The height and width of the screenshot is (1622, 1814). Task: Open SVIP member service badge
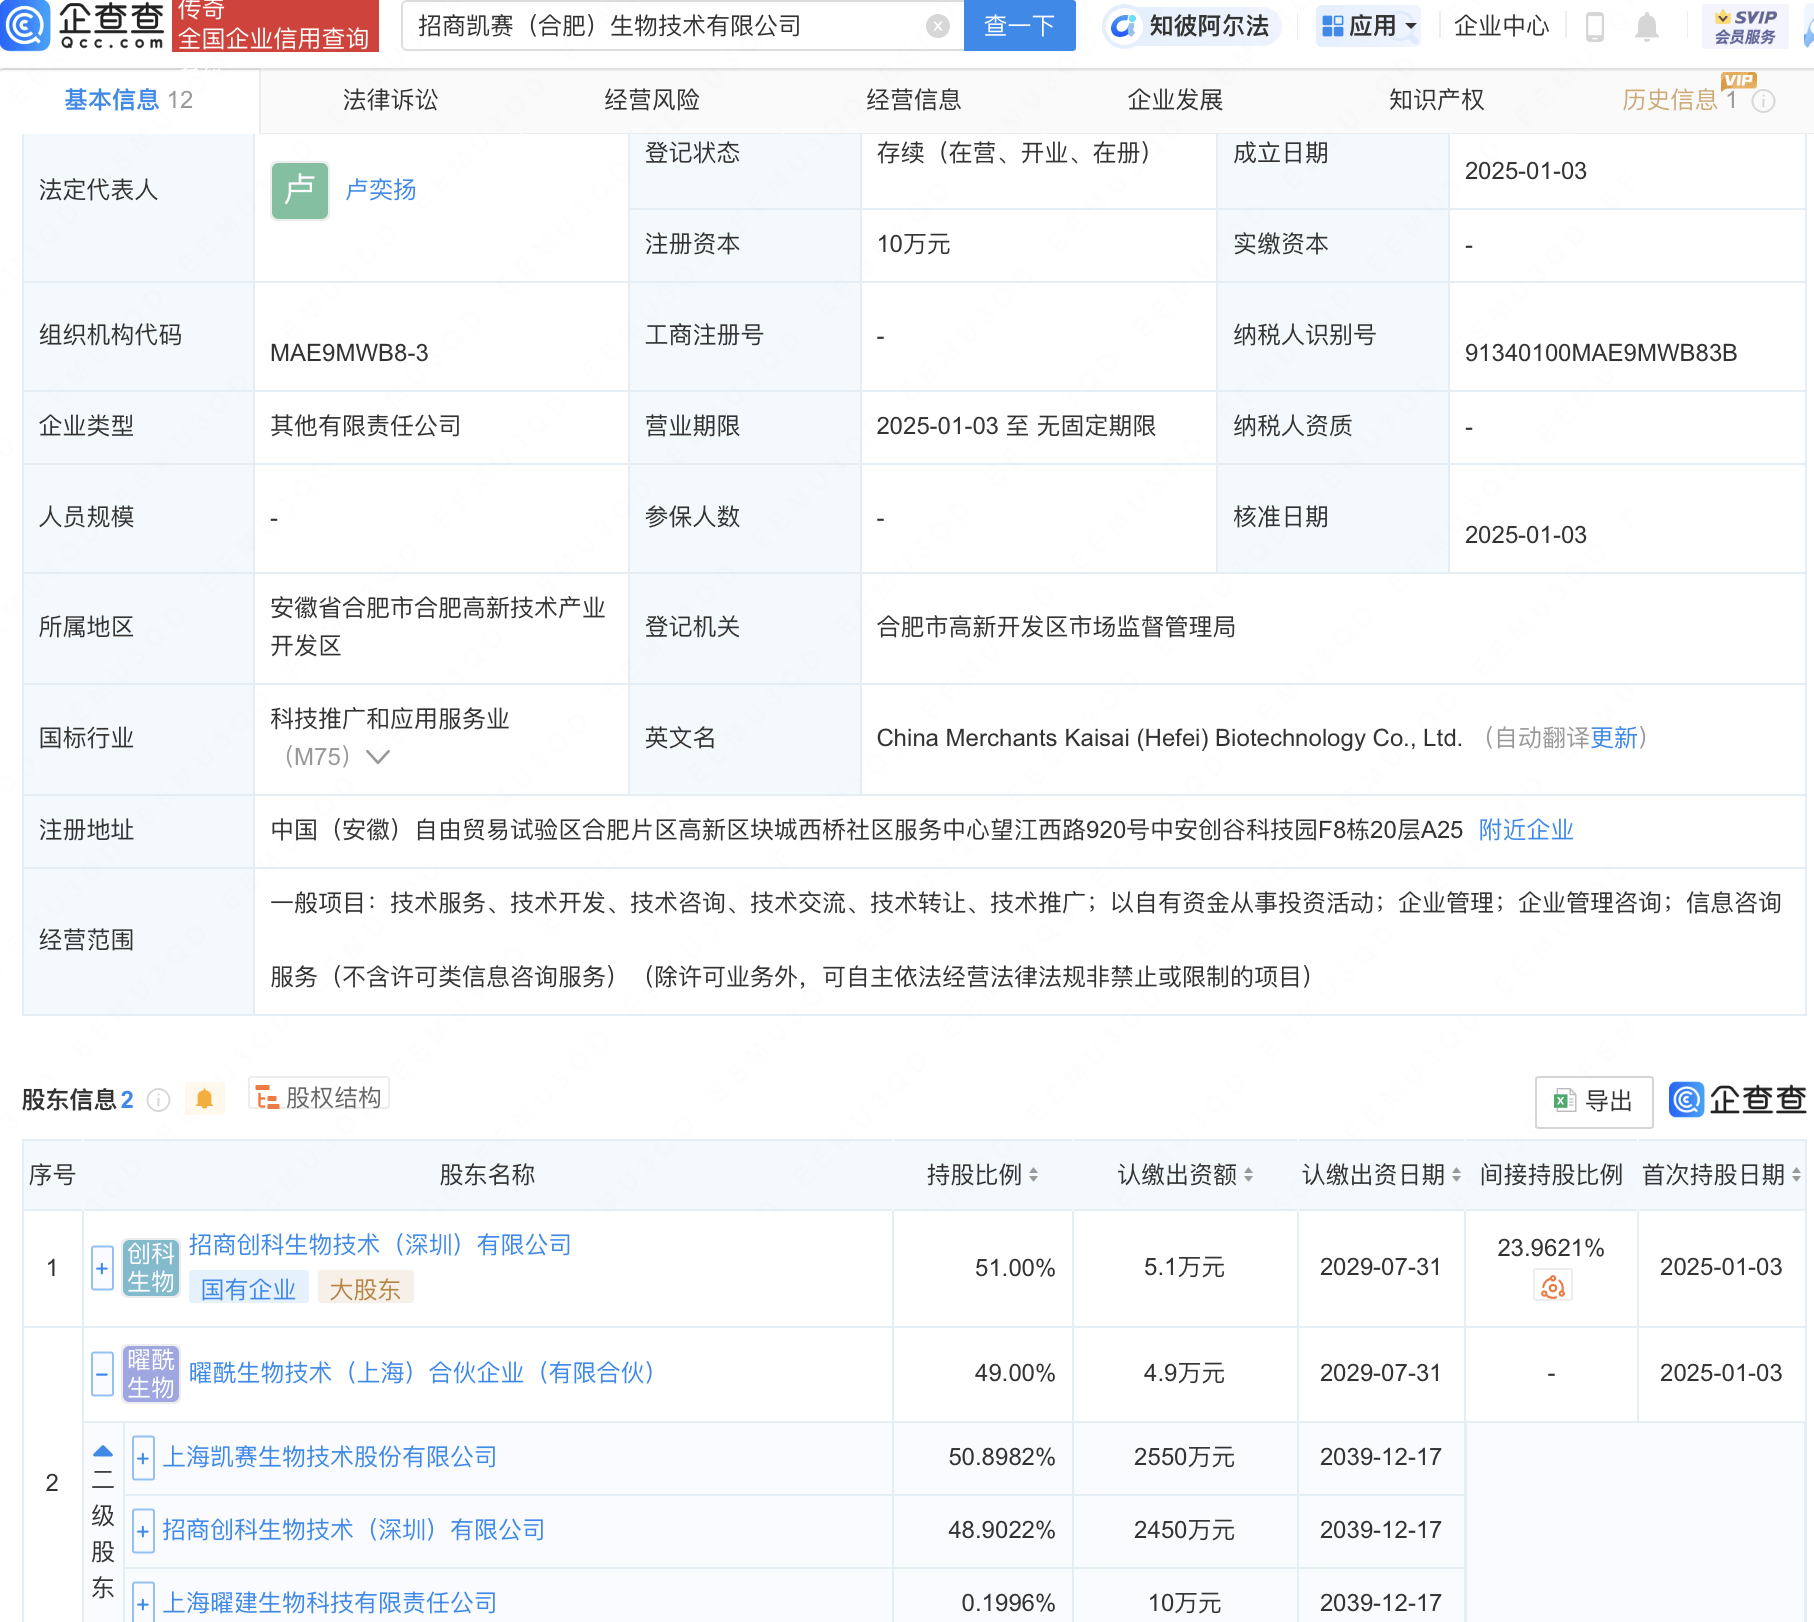pos(1746,27)
